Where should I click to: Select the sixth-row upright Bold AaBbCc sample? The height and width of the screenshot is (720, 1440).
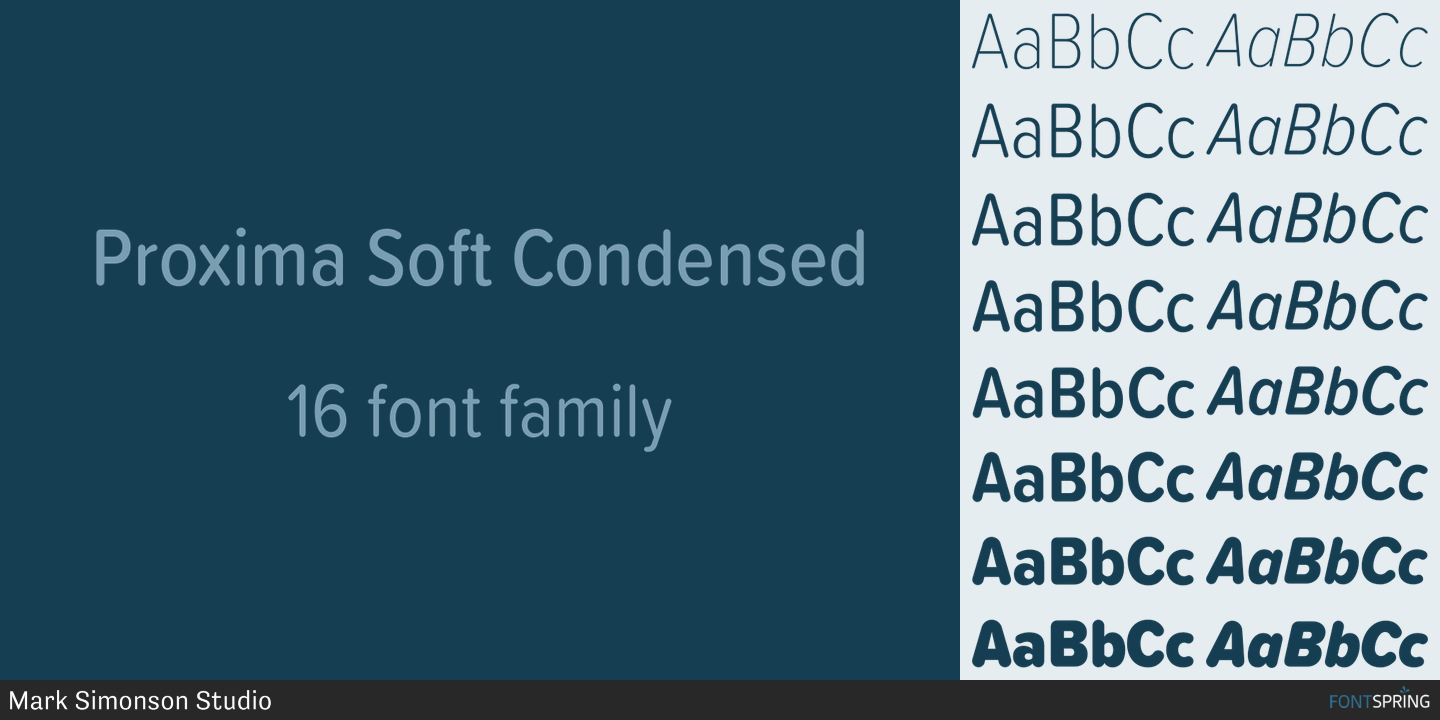(1083, 478)
